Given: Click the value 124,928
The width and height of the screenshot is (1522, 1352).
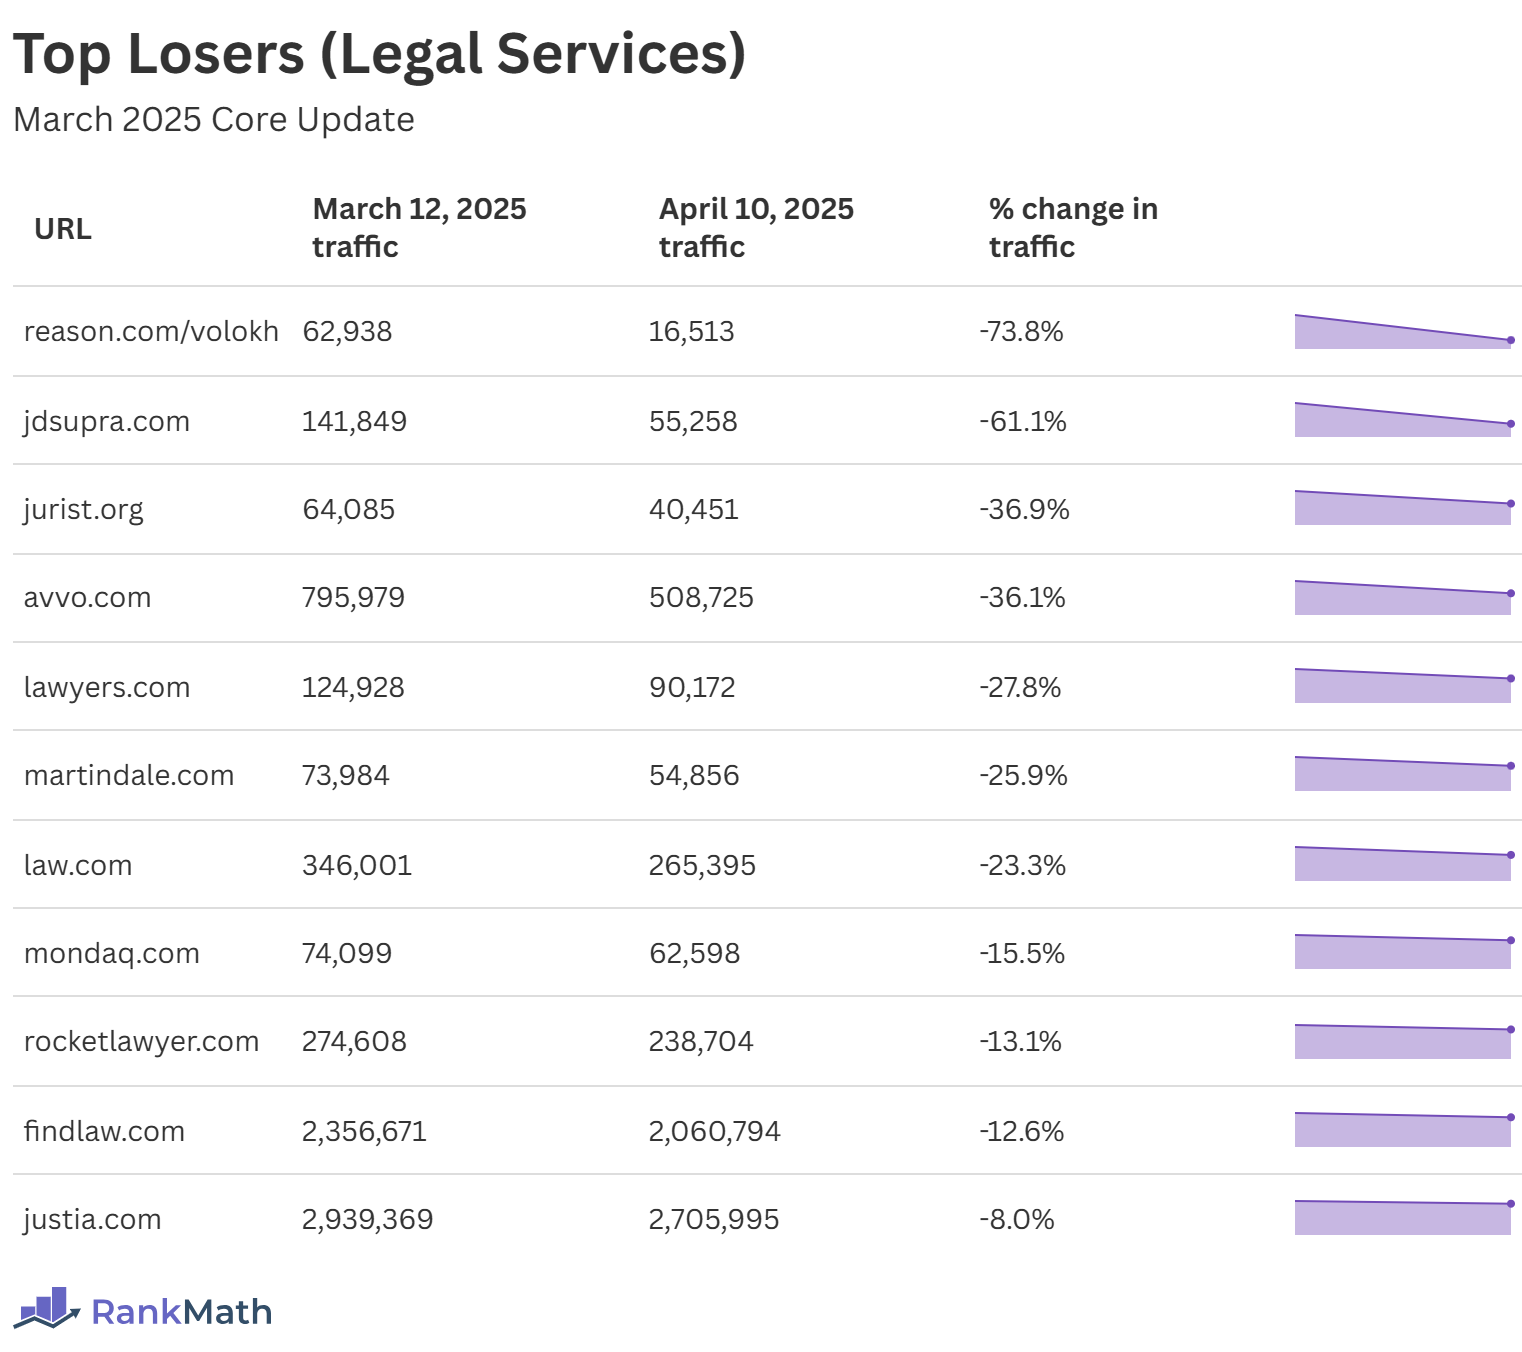Looking at the screenshot, I should tap(353, 687).
